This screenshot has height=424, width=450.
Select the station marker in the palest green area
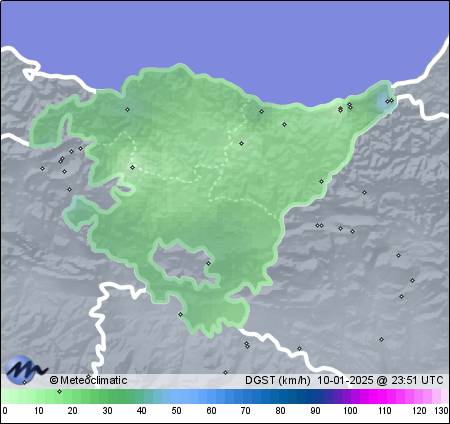click(133, 167)
